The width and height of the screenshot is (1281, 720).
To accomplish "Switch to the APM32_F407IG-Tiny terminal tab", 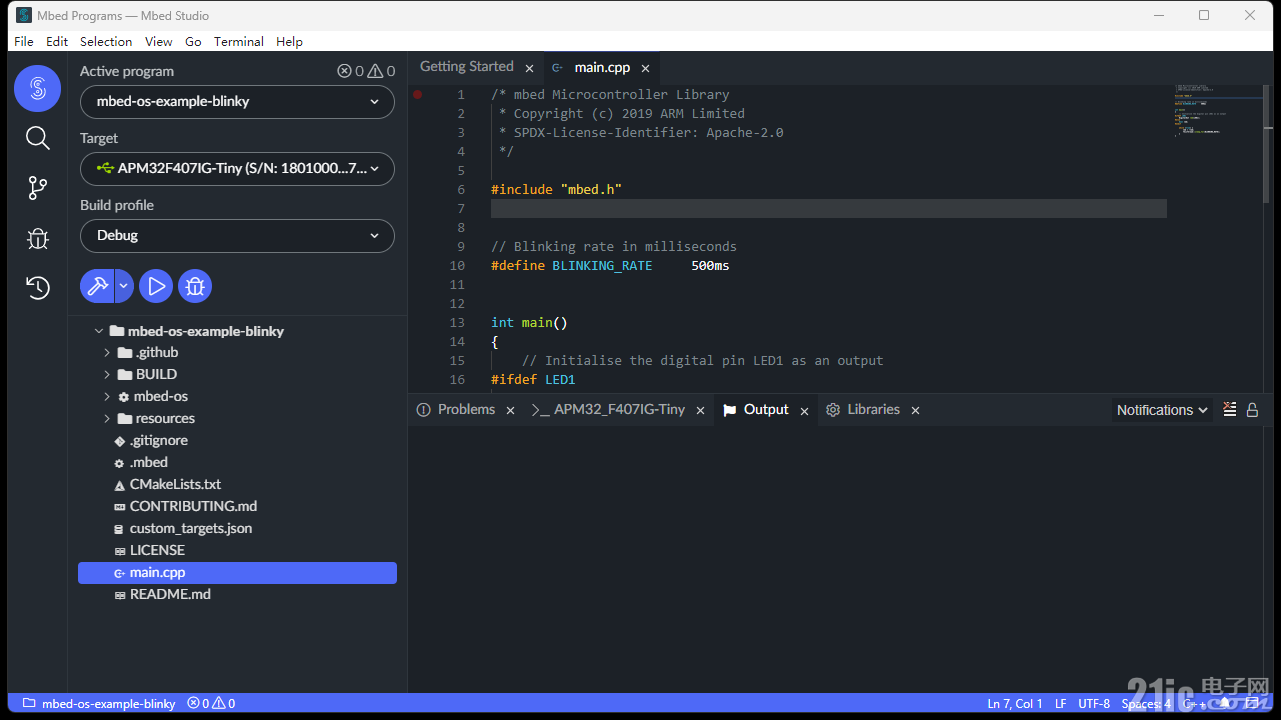I will (619, 409).
